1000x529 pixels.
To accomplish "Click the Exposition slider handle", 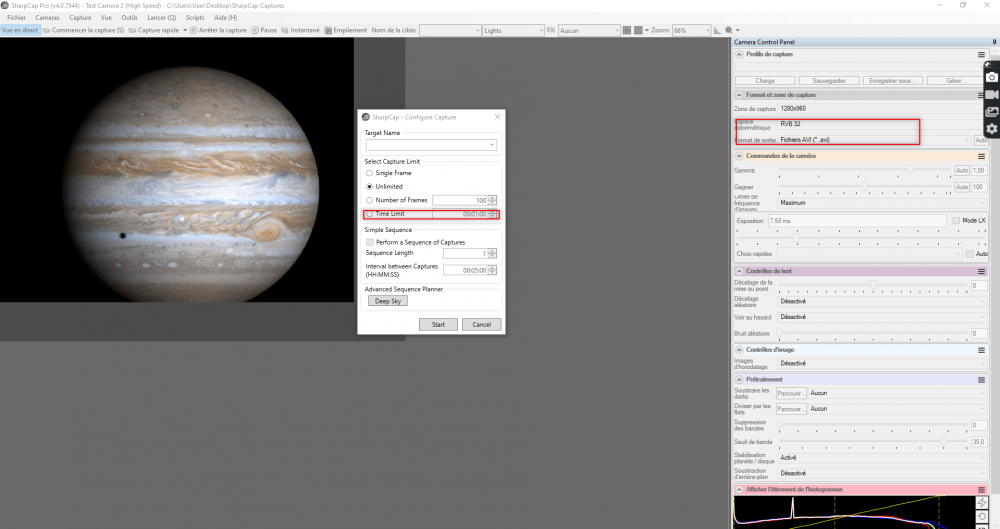I will pyautogui.click(x=796, y=237).
